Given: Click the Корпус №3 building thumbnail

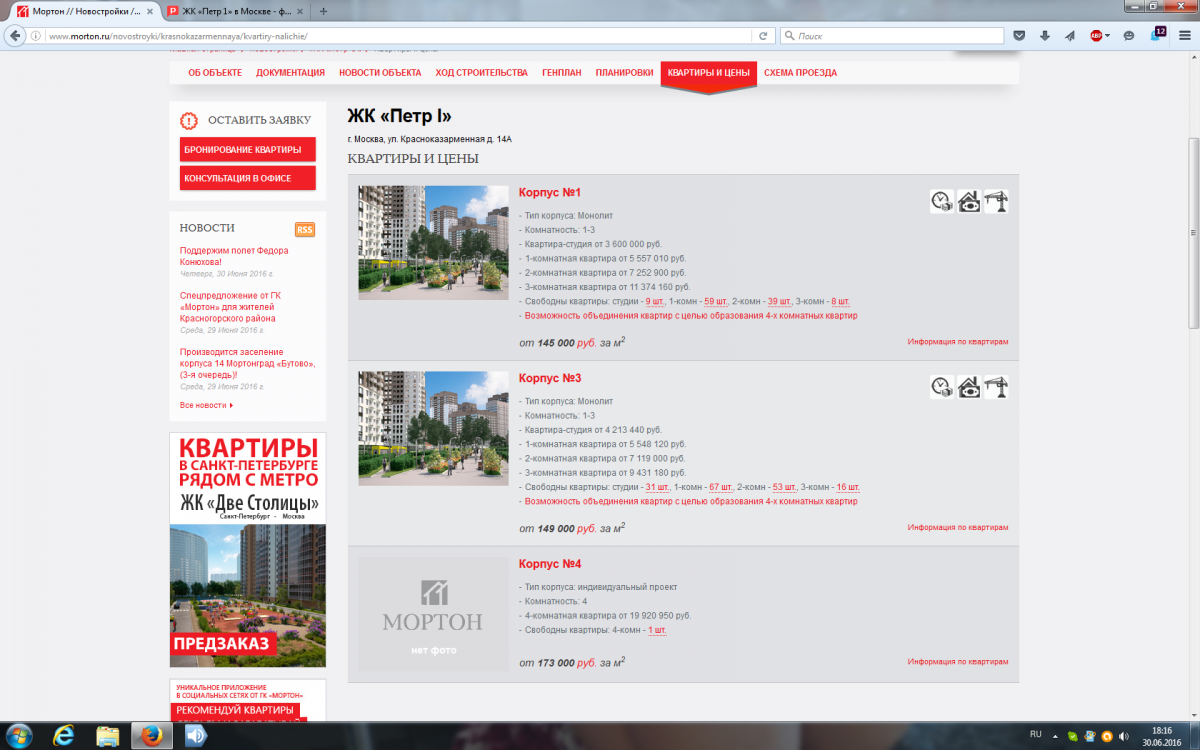Looking at the screenshot, I should (x=434, y=429).
